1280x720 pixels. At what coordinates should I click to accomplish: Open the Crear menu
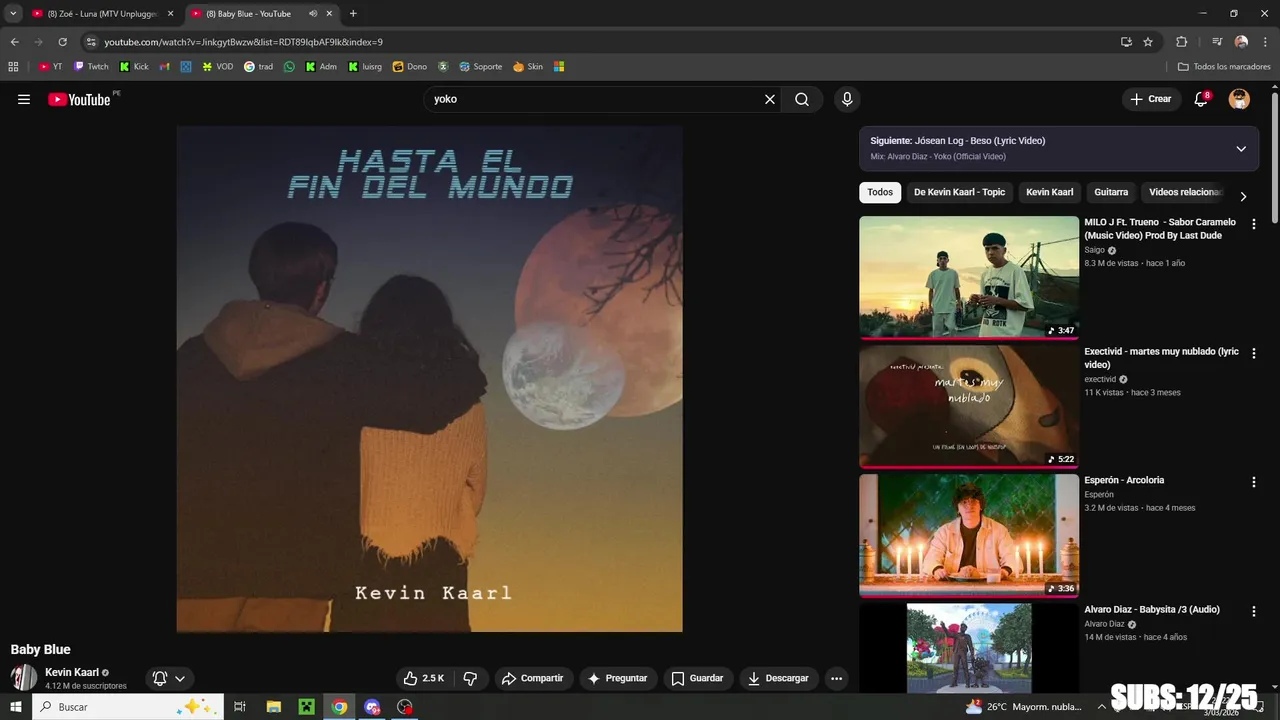tap(1151, 99)
